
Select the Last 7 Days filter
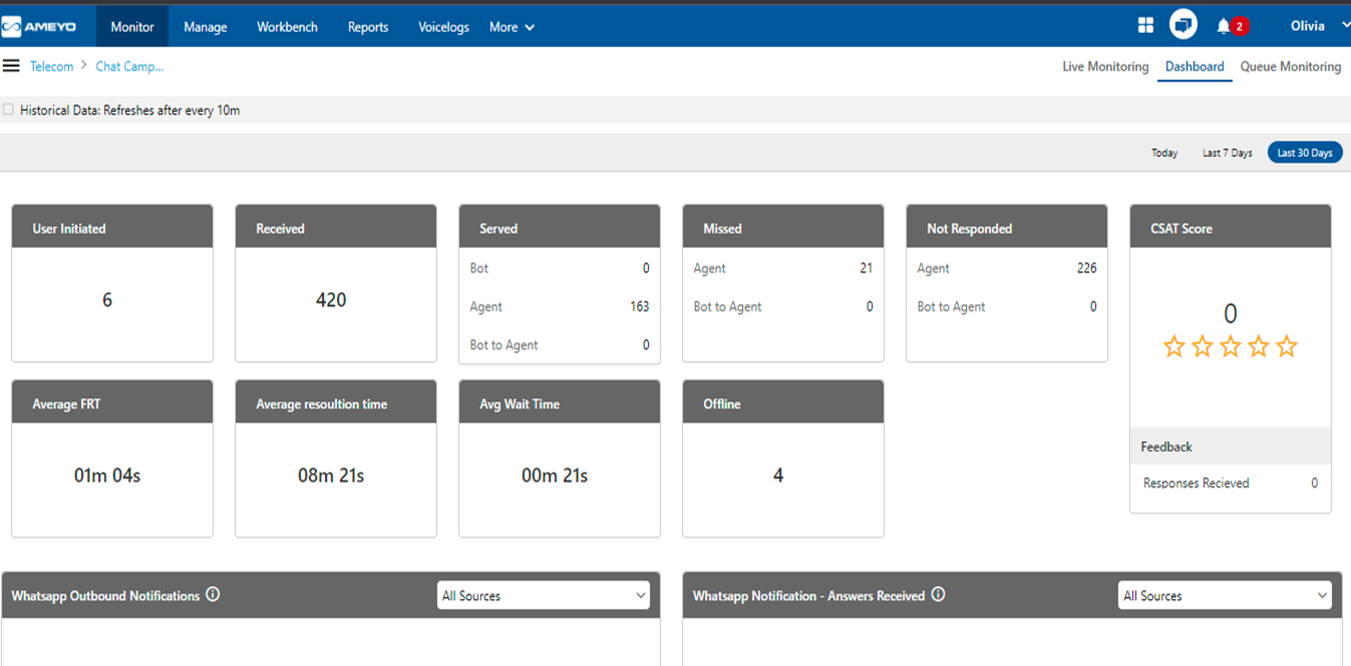pyautogui.click(x=1227, y=153)
